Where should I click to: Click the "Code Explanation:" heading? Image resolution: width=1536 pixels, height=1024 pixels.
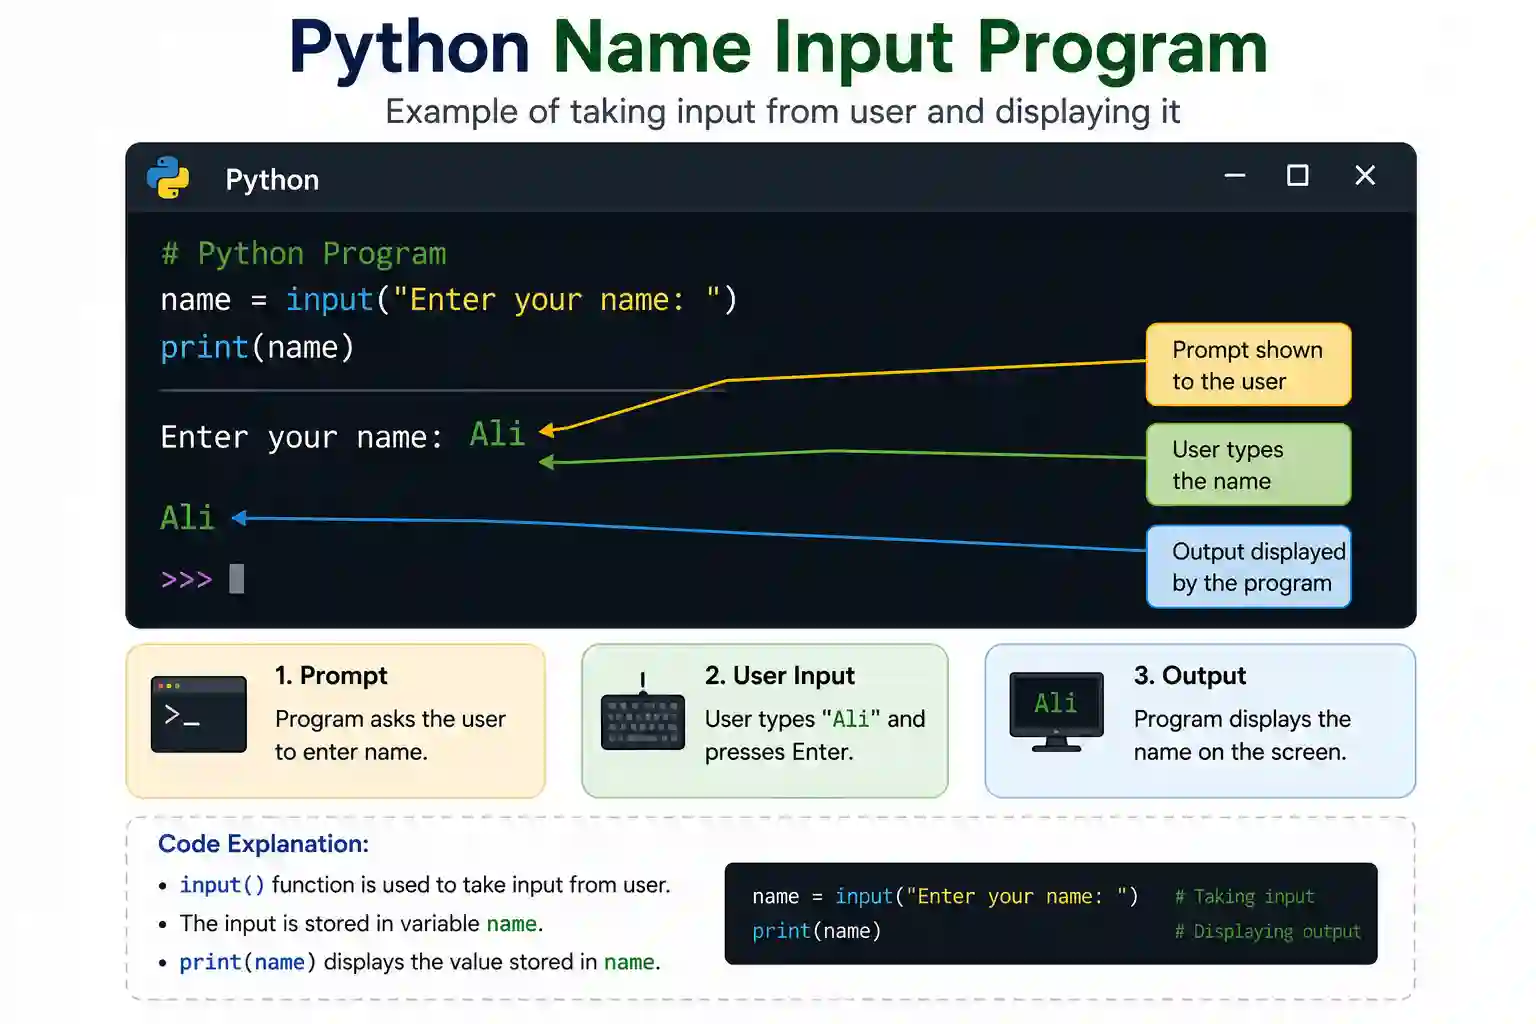point(264,844)
